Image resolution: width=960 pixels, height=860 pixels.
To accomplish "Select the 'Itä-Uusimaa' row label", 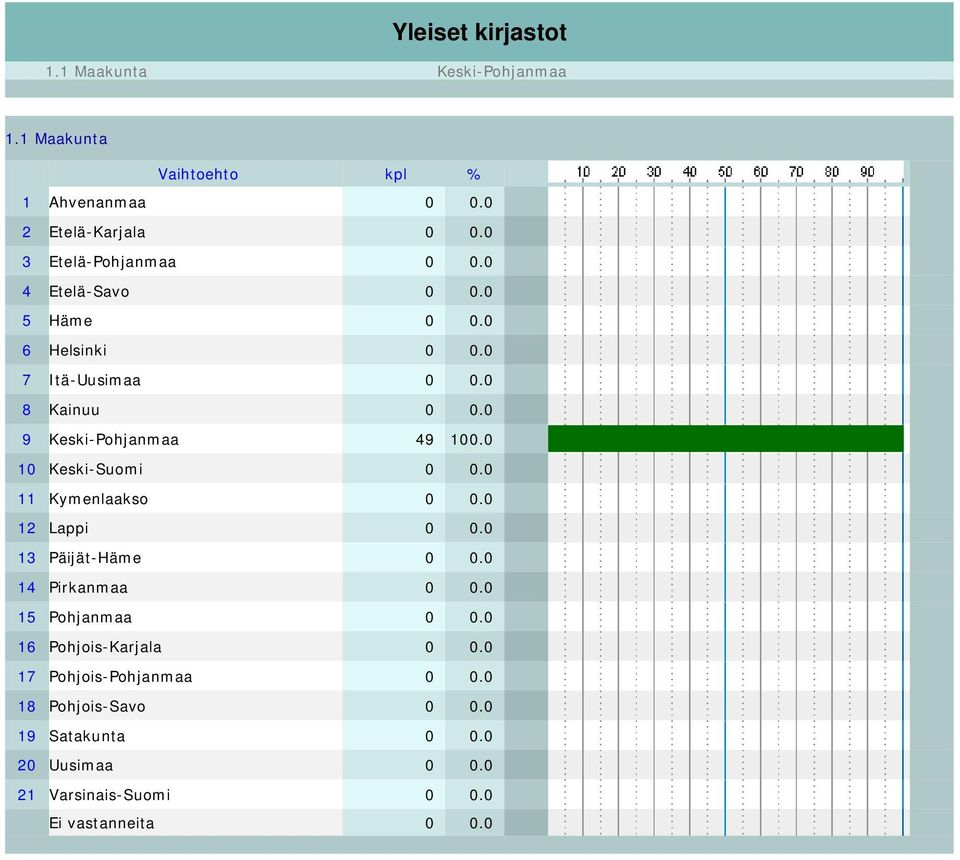I will [95, 380].
